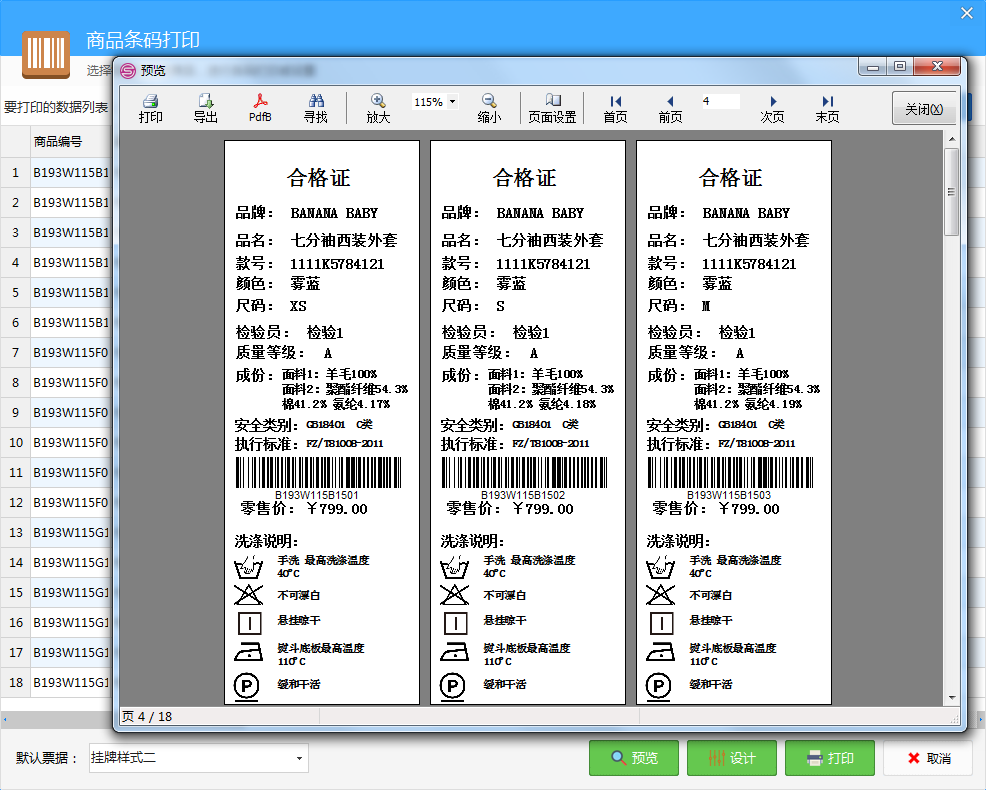This screenshot has width=986, height=790.
Task: Click the preview scrollbar down arrow
Action: (x=951, y=698)
